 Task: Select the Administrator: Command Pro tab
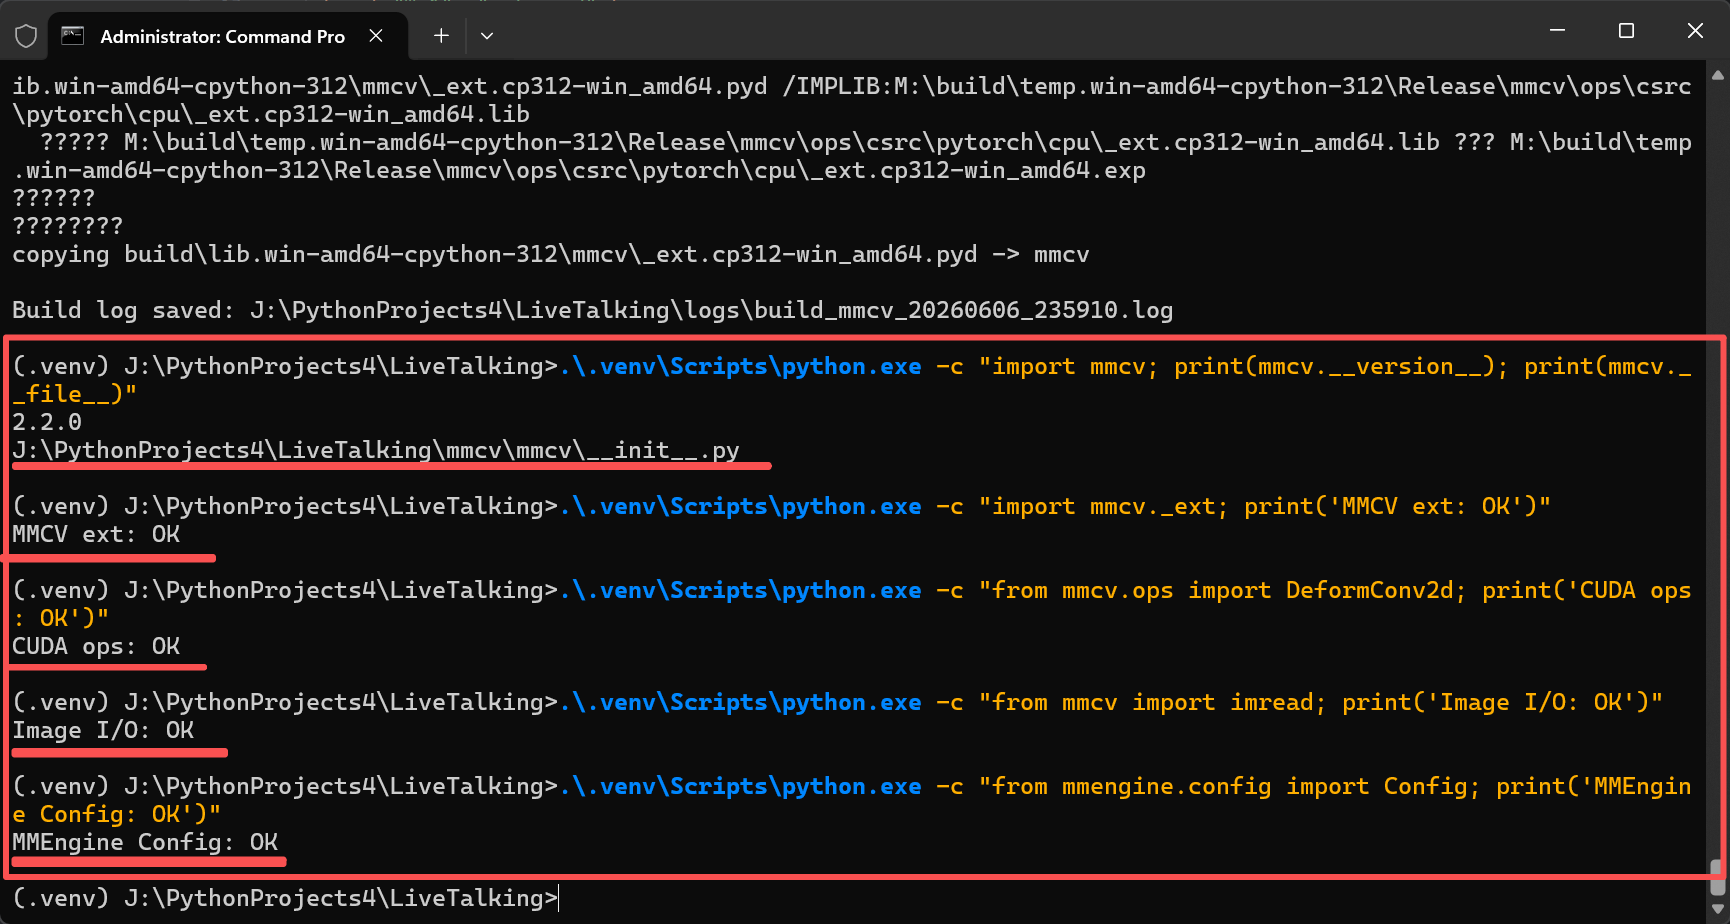pyautogui.click(x=228, y=36)
